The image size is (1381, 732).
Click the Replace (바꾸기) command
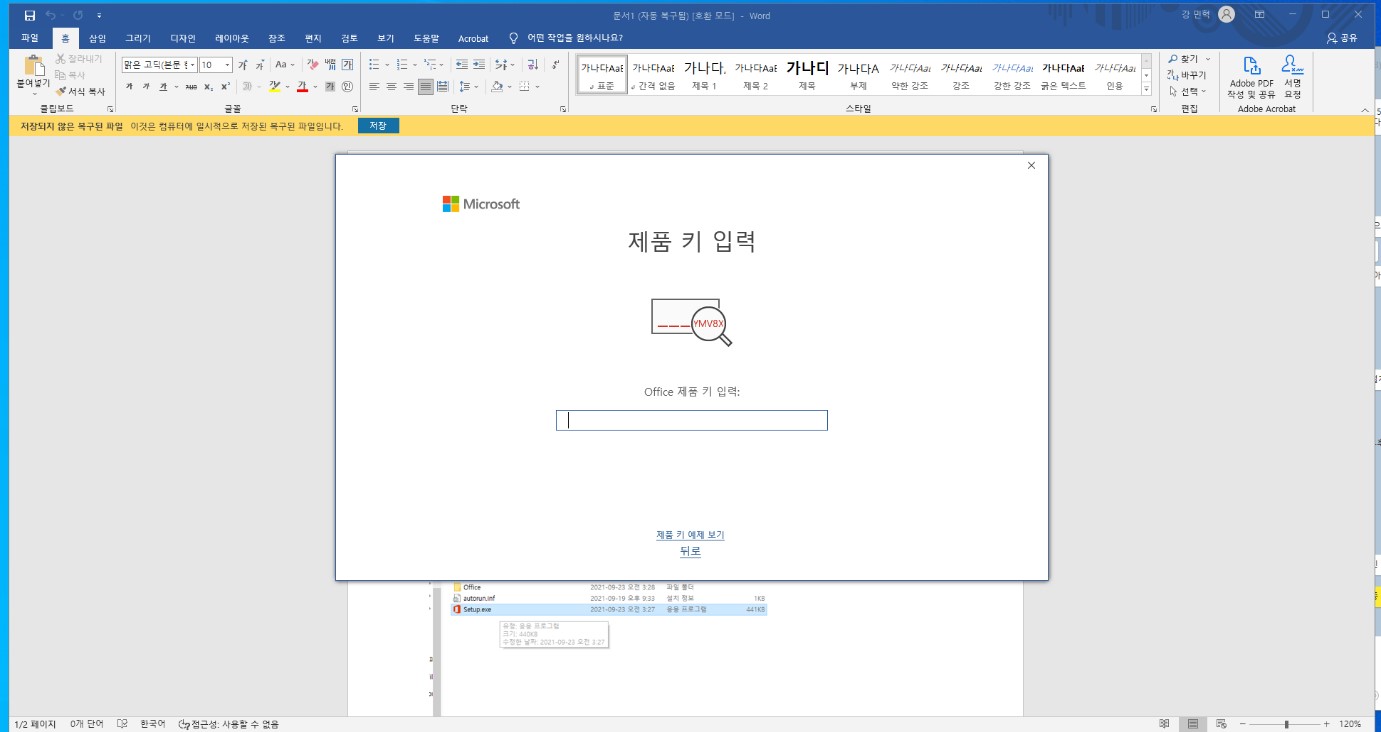point(1187,75)
